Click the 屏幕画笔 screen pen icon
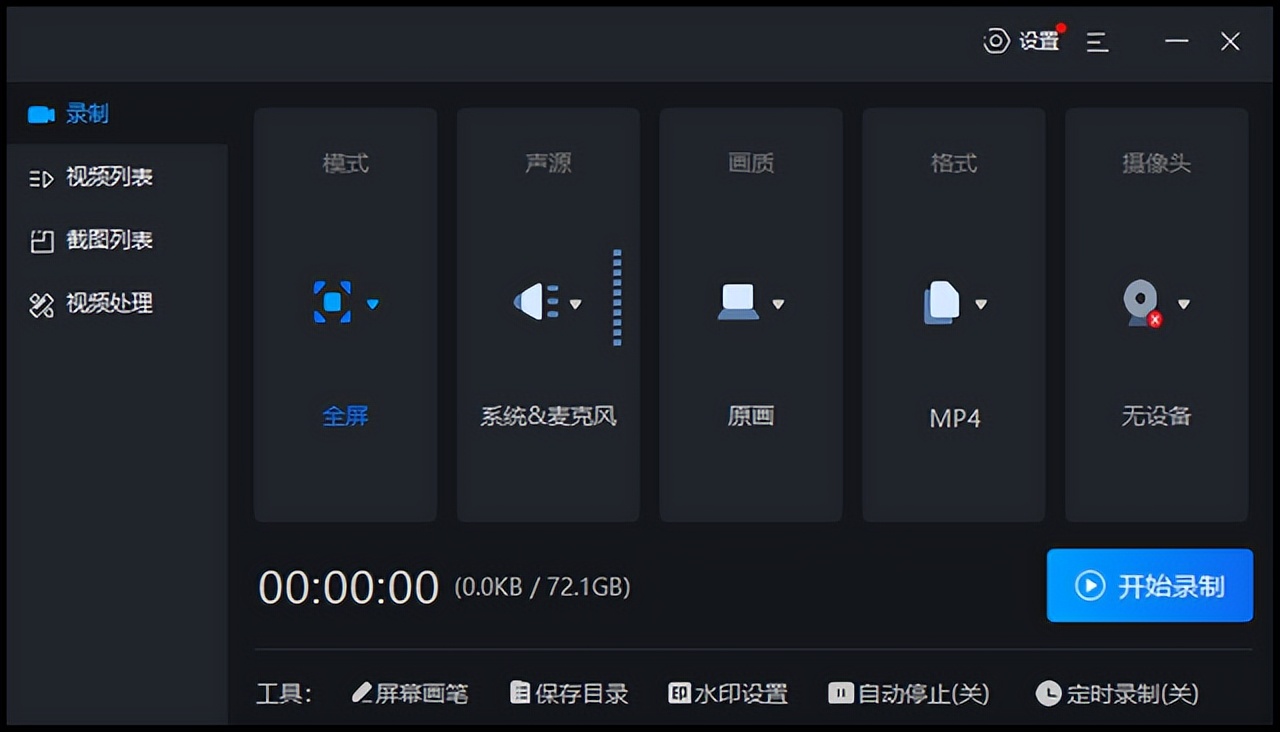The width and height of the screenshot is (1280, 732). pos(362,693)
